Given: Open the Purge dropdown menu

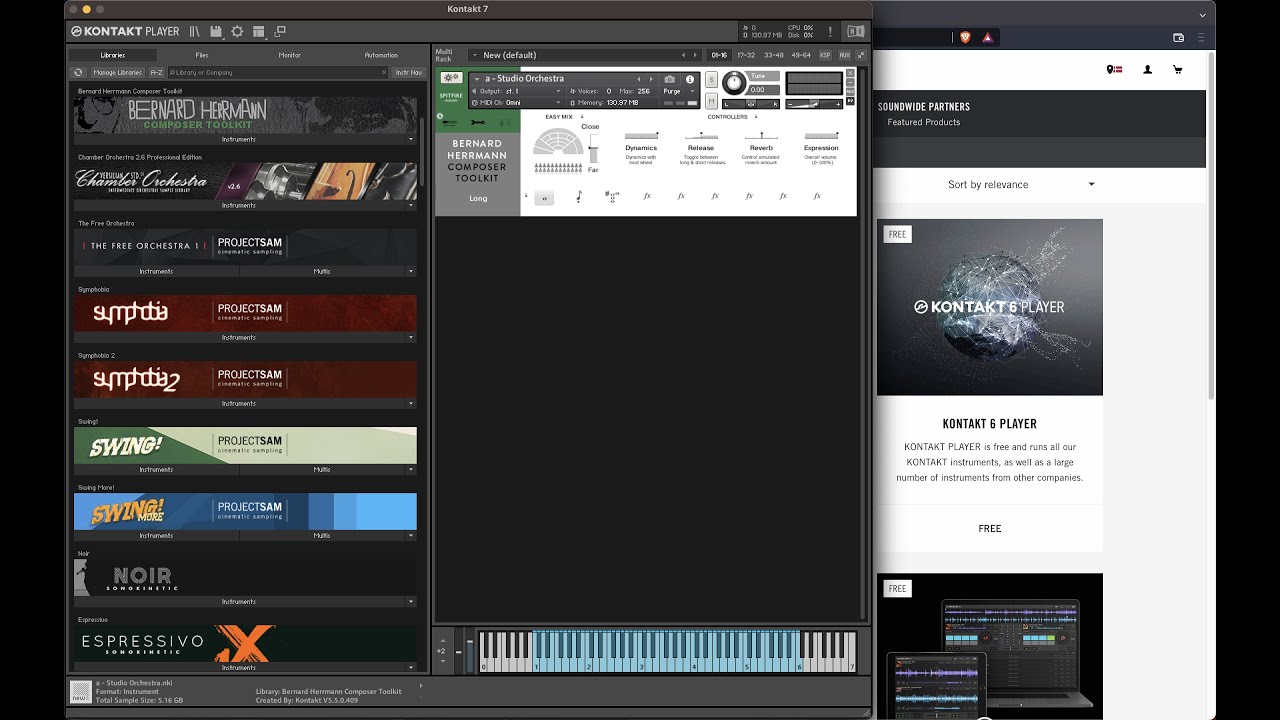Looking at the screenshot, I should [x=678, y=91].
